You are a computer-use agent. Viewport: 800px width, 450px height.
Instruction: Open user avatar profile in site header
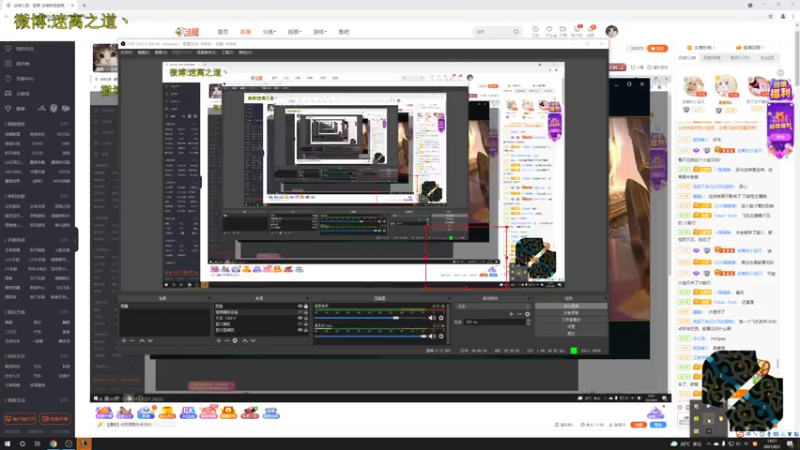612,32
